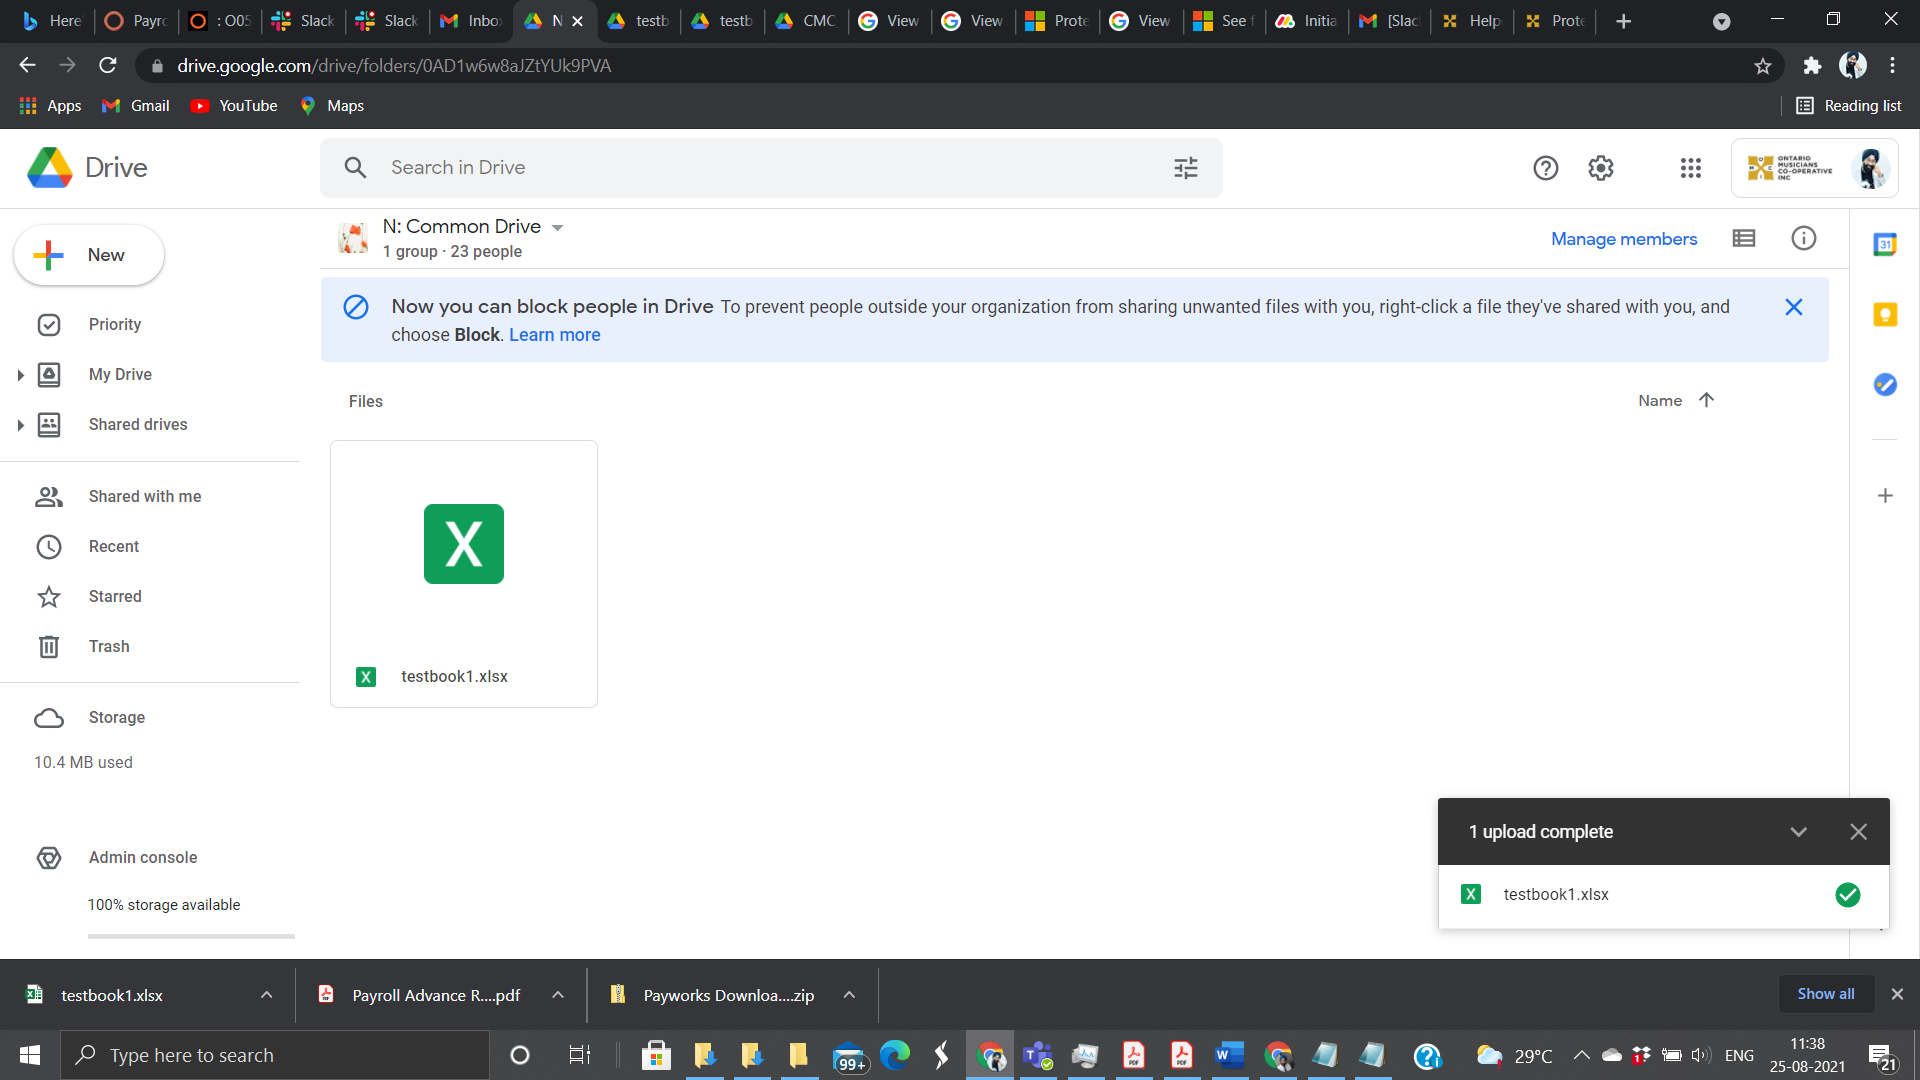Open testbook1.xlsx download options chevron
This screenshot has width=1920, height=1080.
click(267, 995)
